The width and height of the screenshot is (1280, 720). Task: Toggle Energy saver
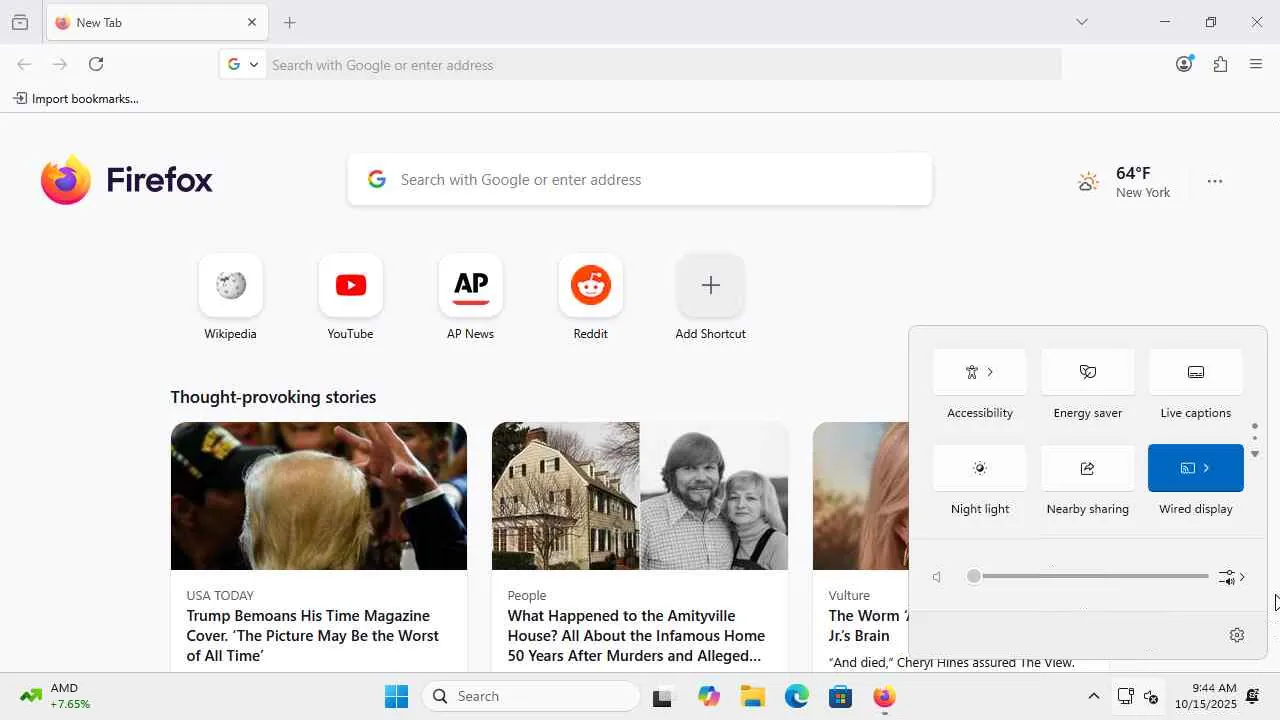[1088, 372]
